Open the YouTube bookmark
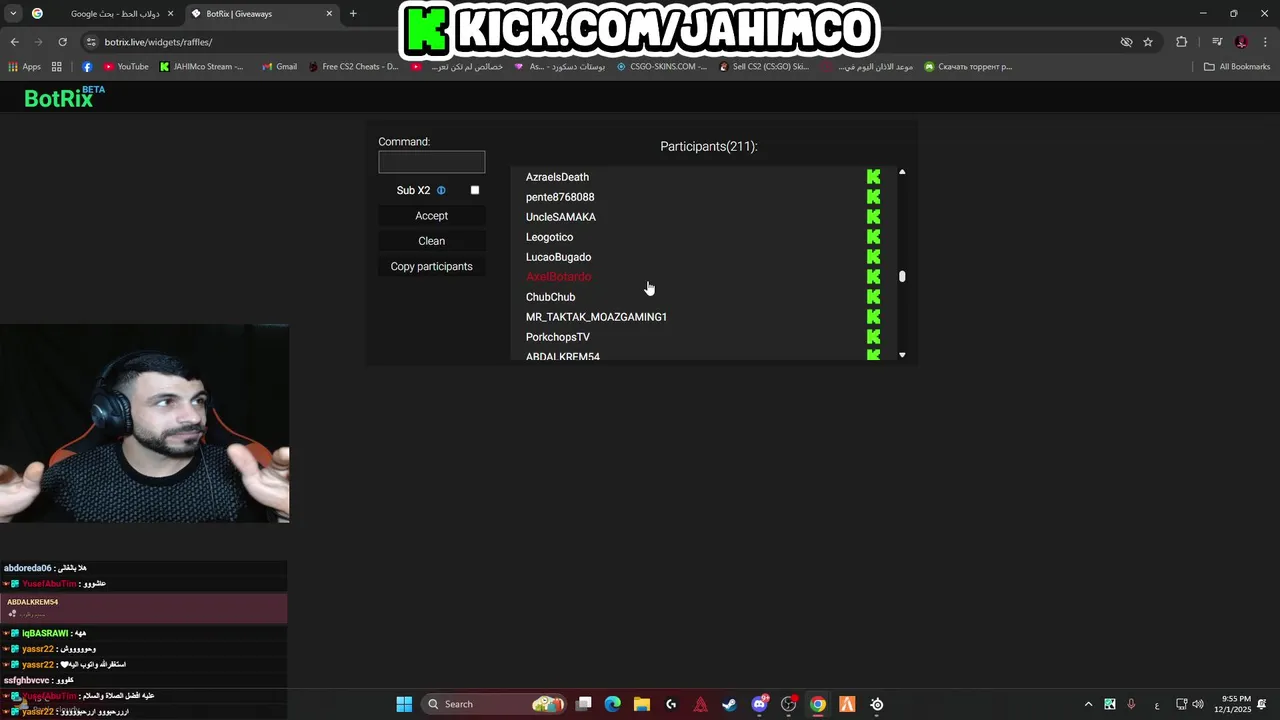The height and width of the screenshot is (720, 1280). coord(125,67)
